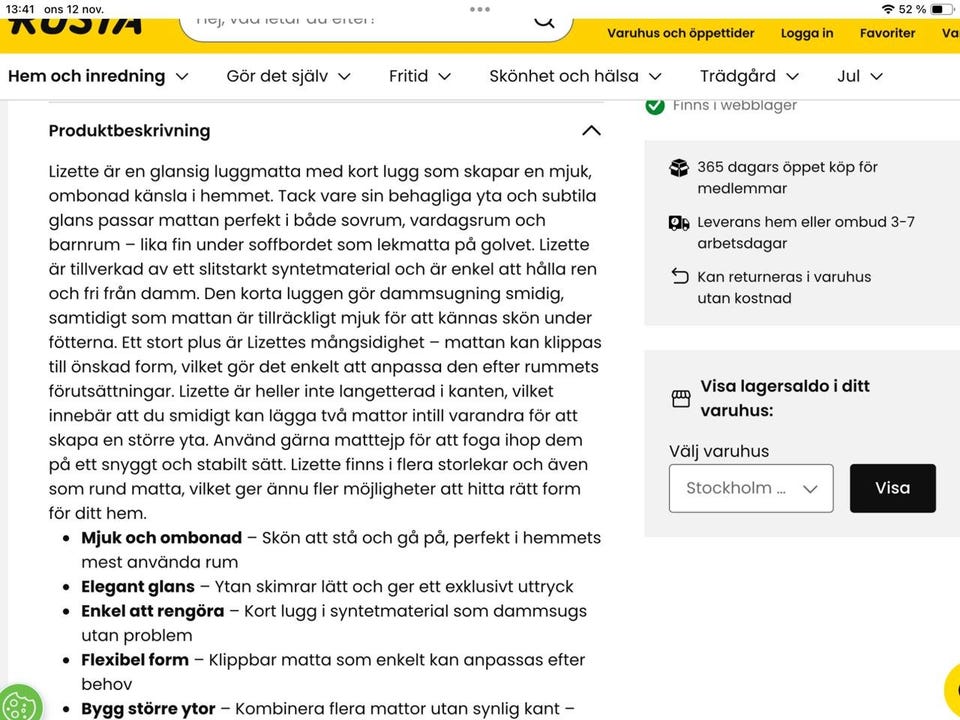Click the Logga in link
This screenshot has width=960, height=720.
point(807,33)
